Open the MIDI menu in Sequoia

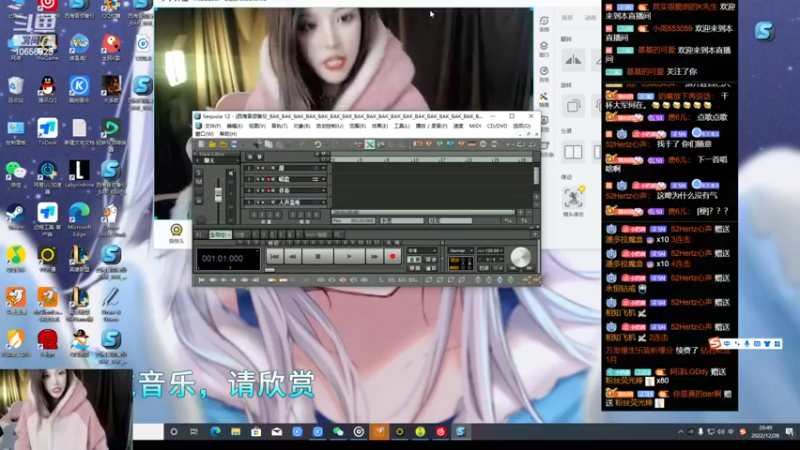[x=475, y=126]
